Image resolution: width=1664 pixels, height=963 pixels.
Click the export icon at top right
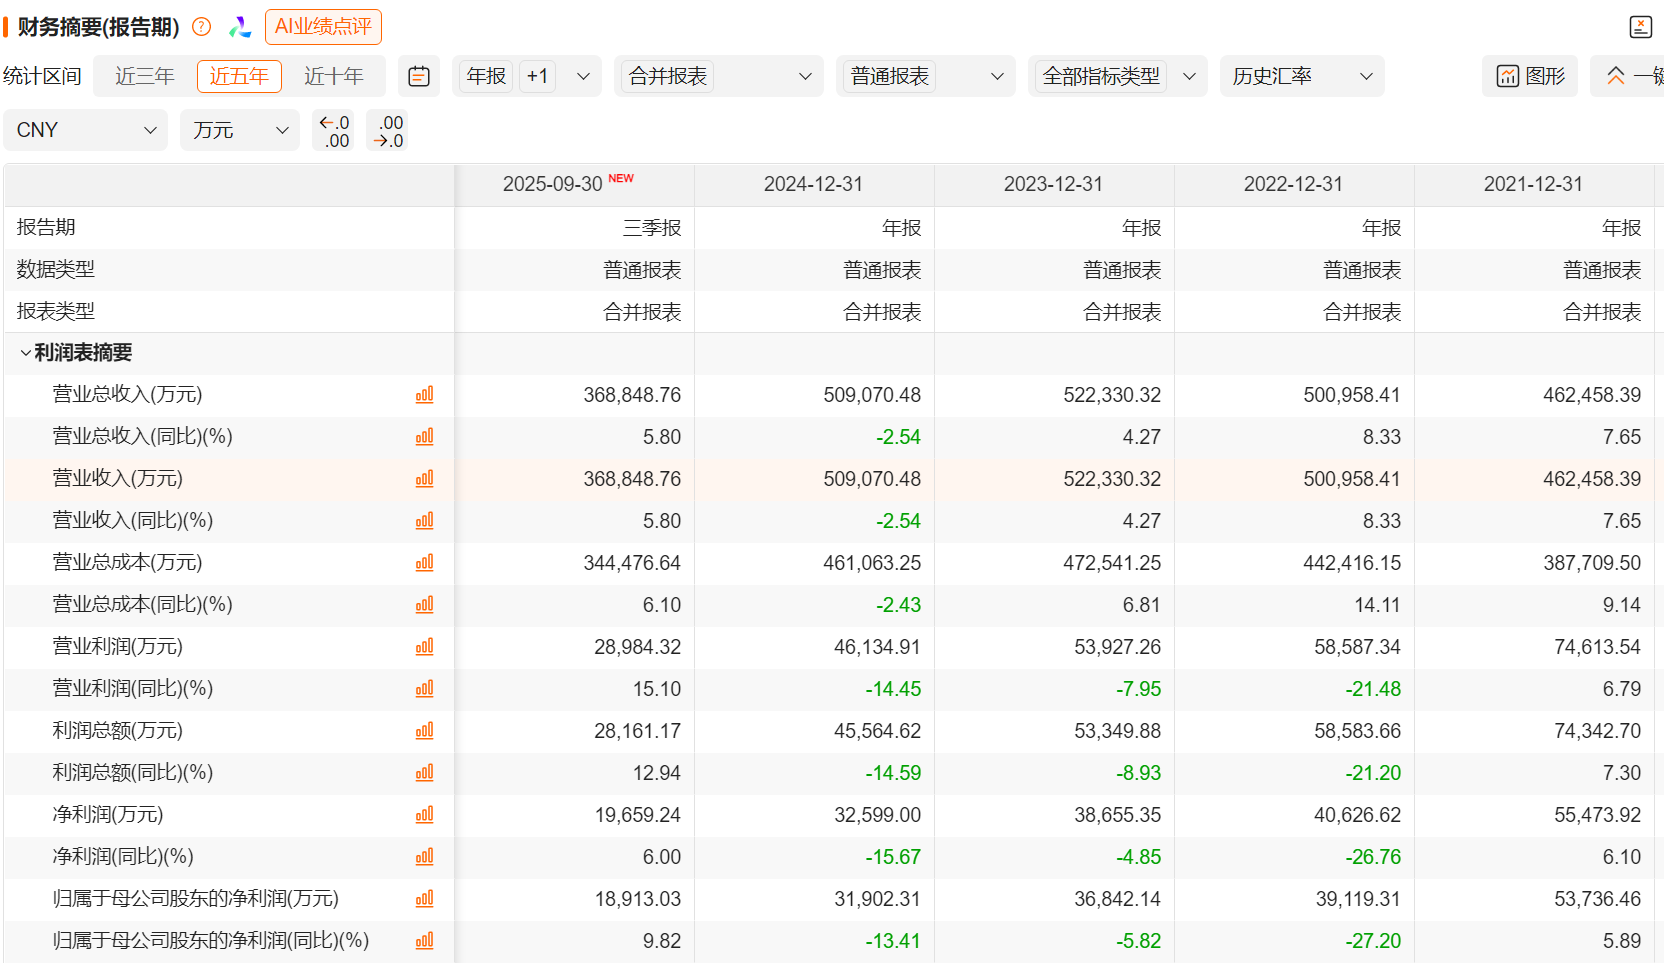point(1640,27)
